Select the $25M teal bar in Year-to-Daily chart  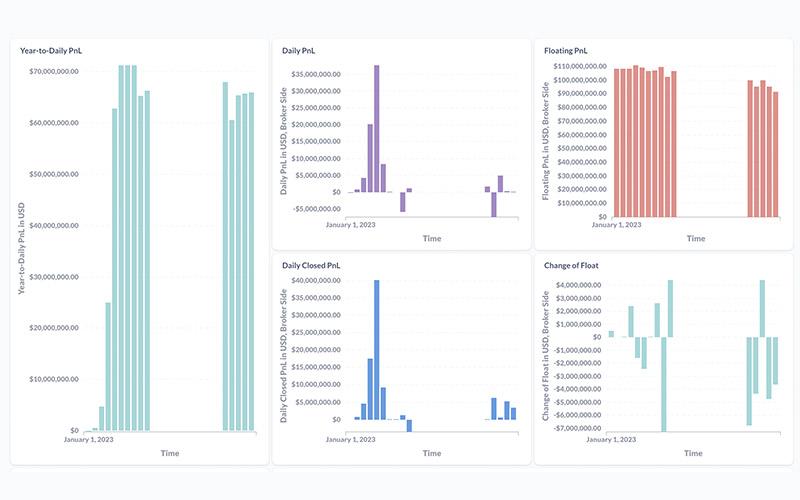tap(108, 367)
